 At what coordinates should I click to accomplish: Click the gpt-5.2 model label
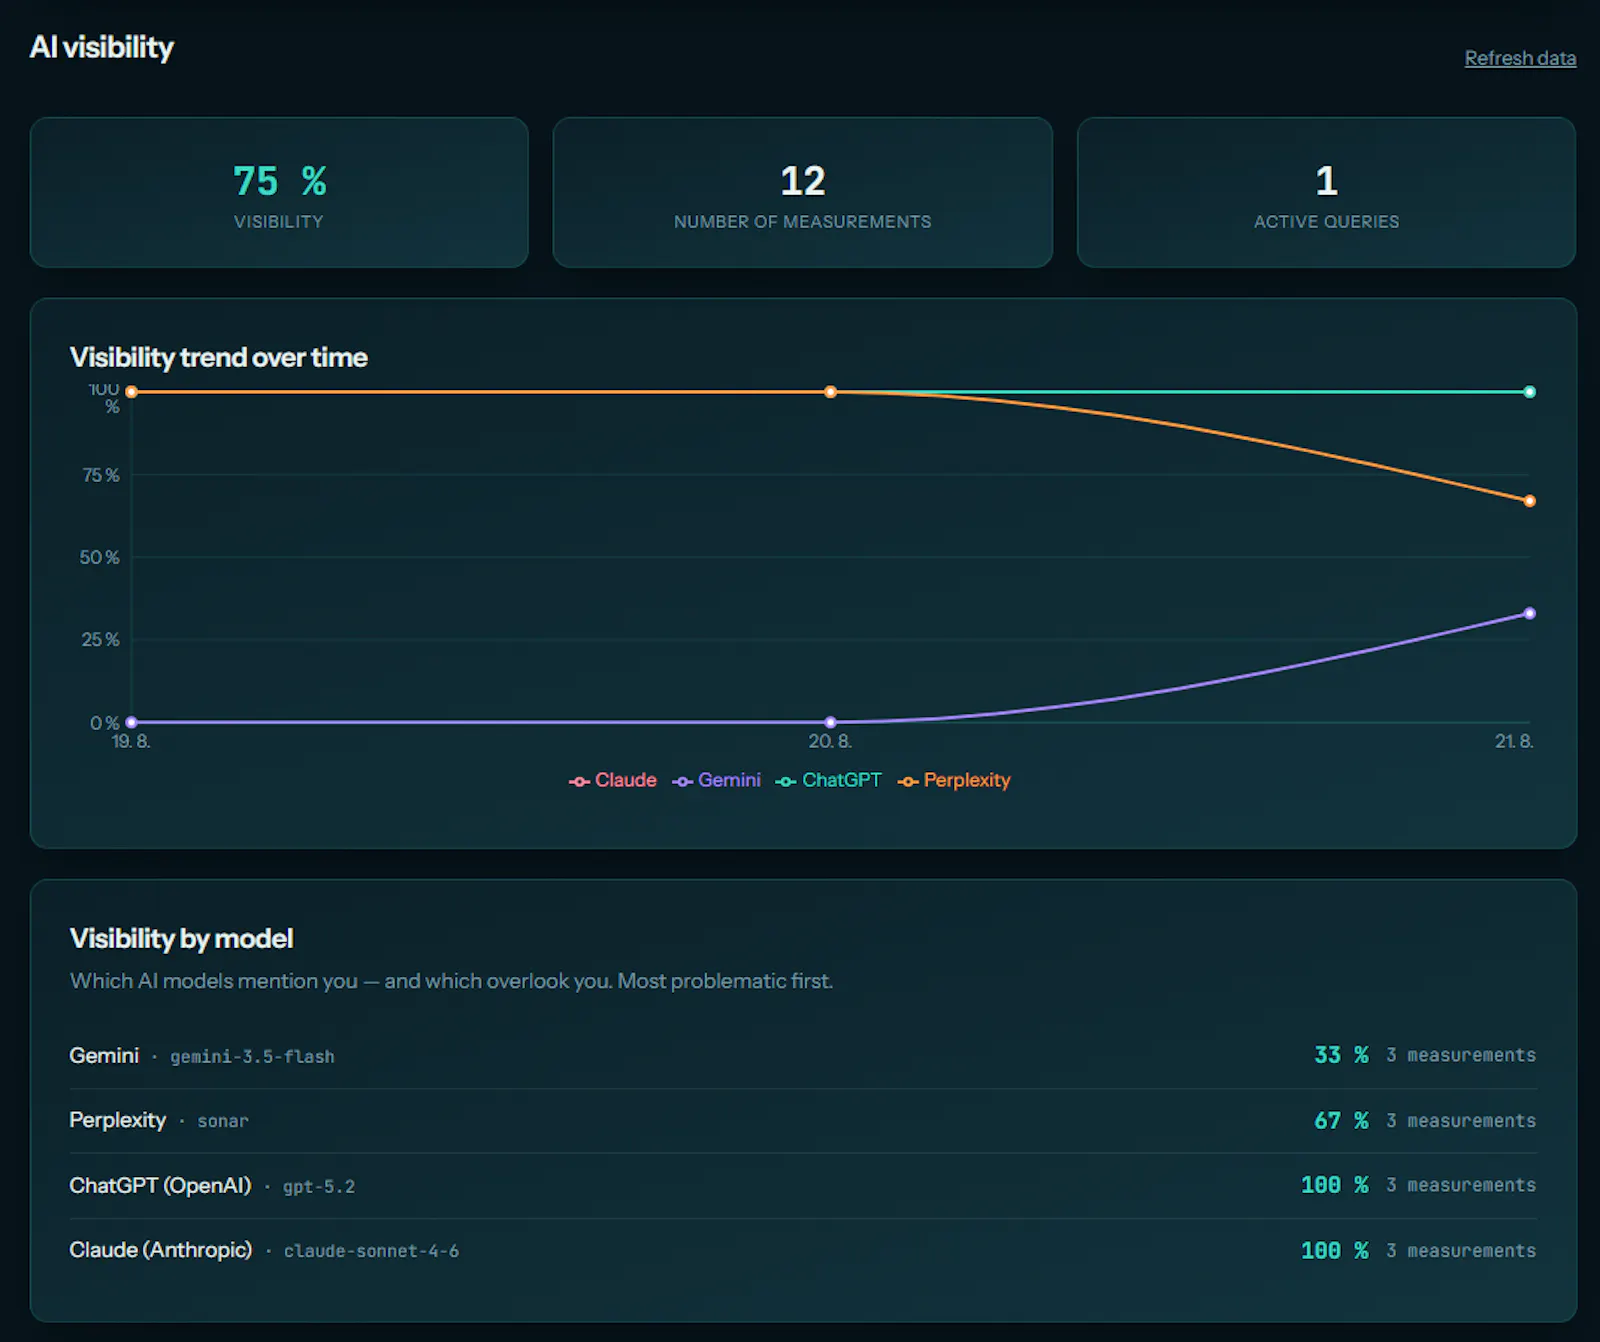pyautogui.click(x=319, y=1187)
